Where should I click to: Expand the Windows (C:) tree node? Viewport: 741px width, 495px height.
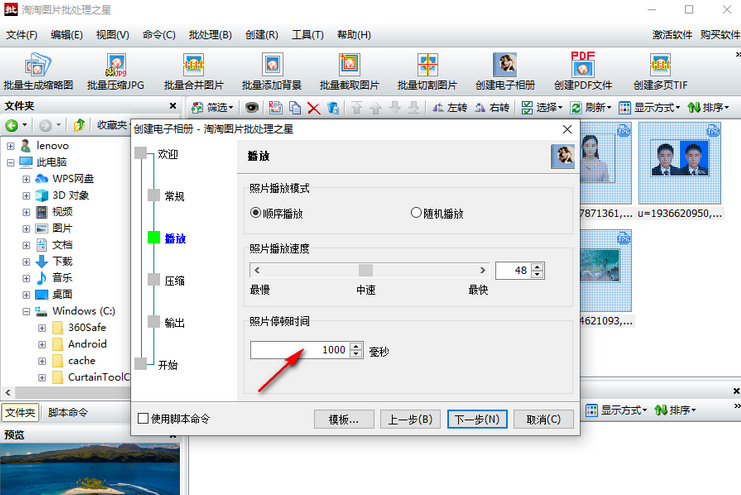[27, 312]
